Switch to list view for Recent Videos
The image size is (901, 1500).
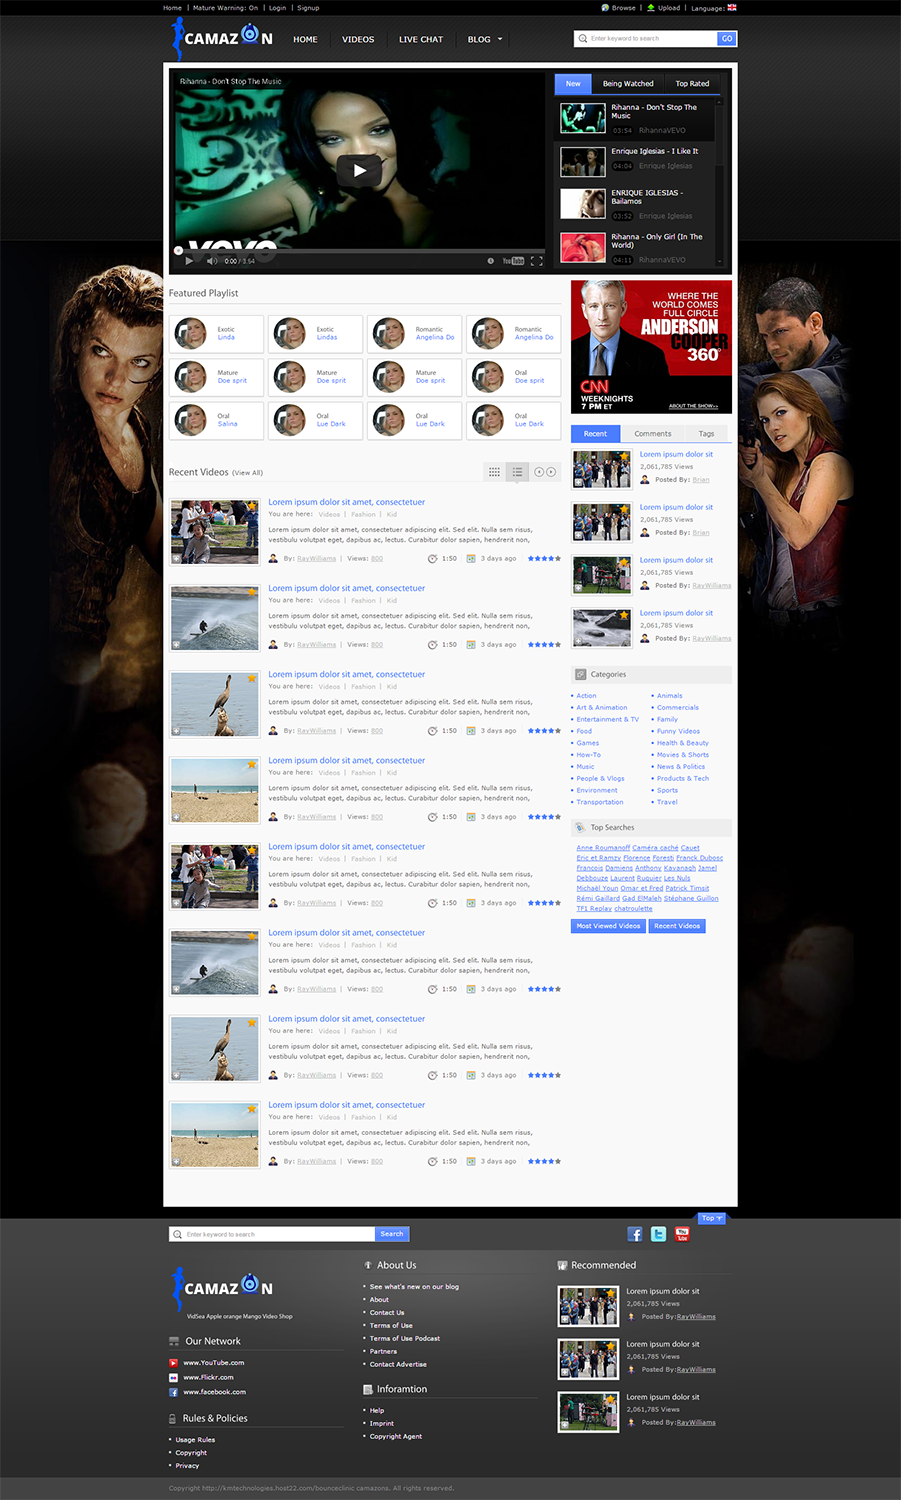(x=517, y=472)
